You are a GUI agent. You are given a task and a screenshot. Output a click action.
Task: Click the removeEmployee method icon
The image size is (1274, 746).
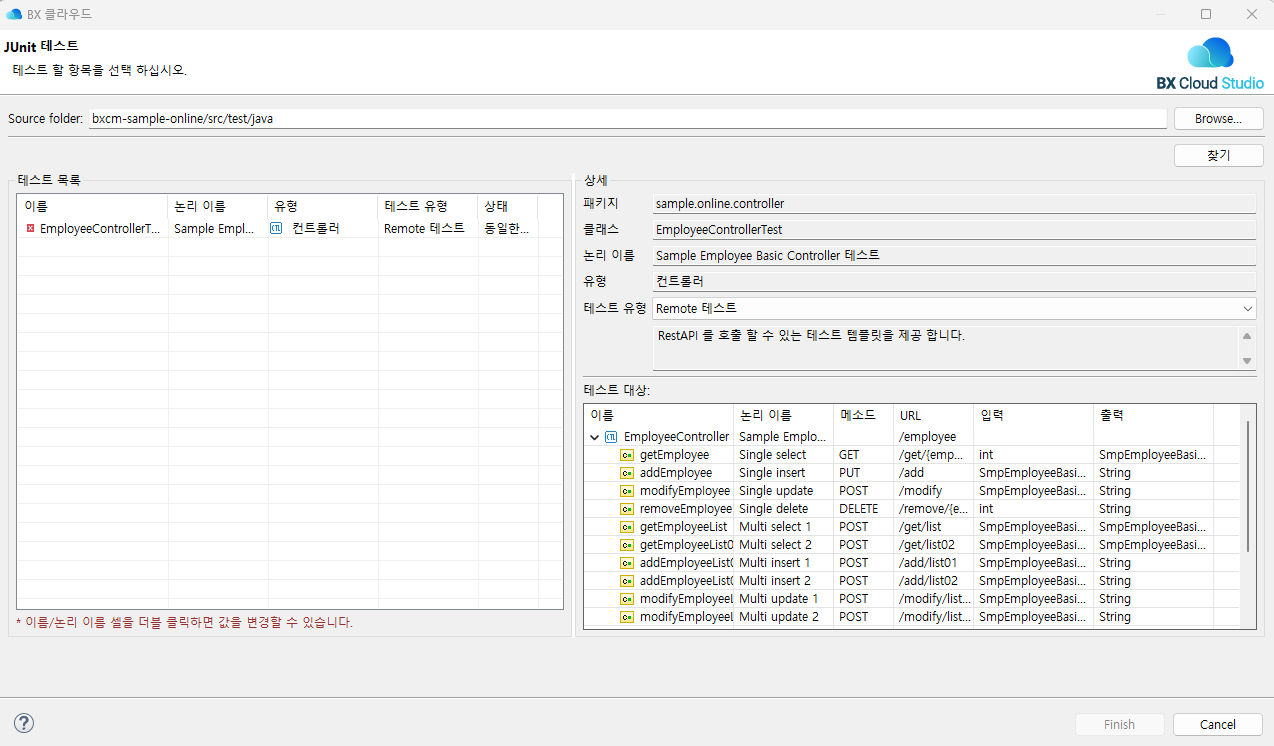click(627, 509)
